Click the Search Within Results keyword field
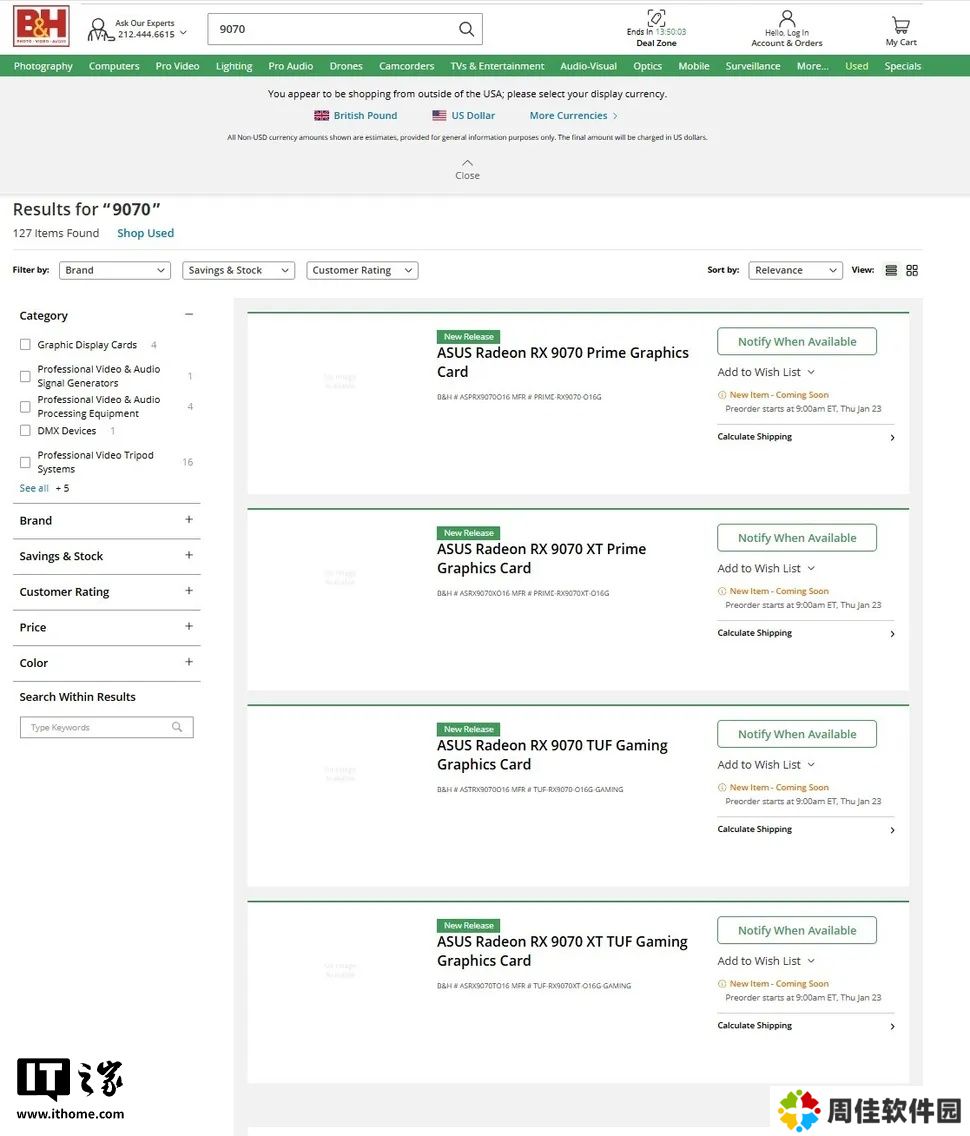The image size is (970, 1136). point(100,728)
